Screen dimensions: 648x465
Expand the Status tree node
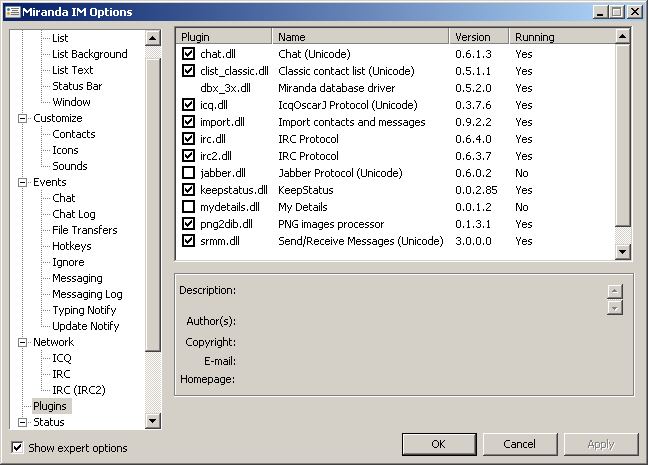click(22, 422)
